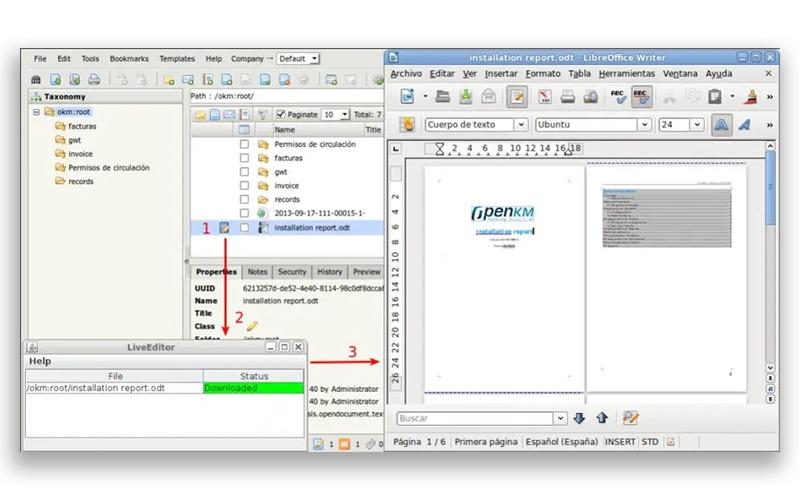Click the find next down arrow in Writer
The image size is (800, 500).
[579, 418]
